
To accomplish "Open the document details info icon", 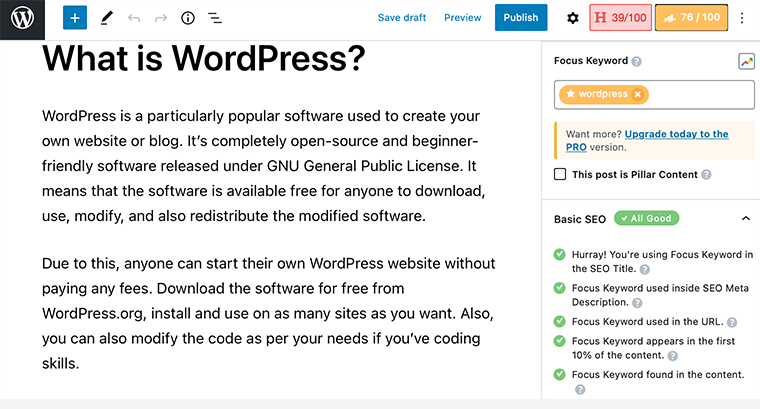I will (x=188, y=18).
